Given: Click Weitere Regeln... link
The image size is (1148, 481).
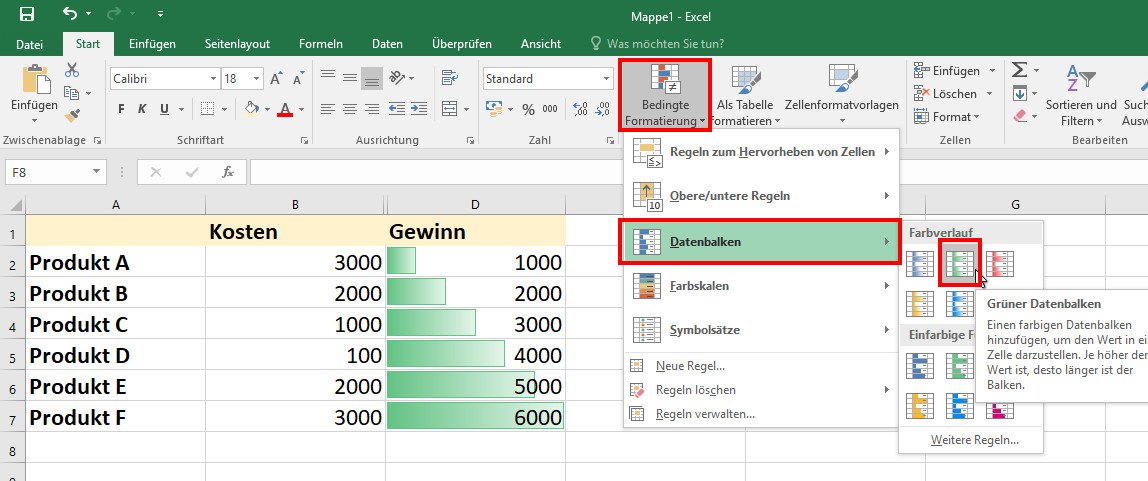Looking at the screenshot, I should pyautogui.click(x=974, y=440).
